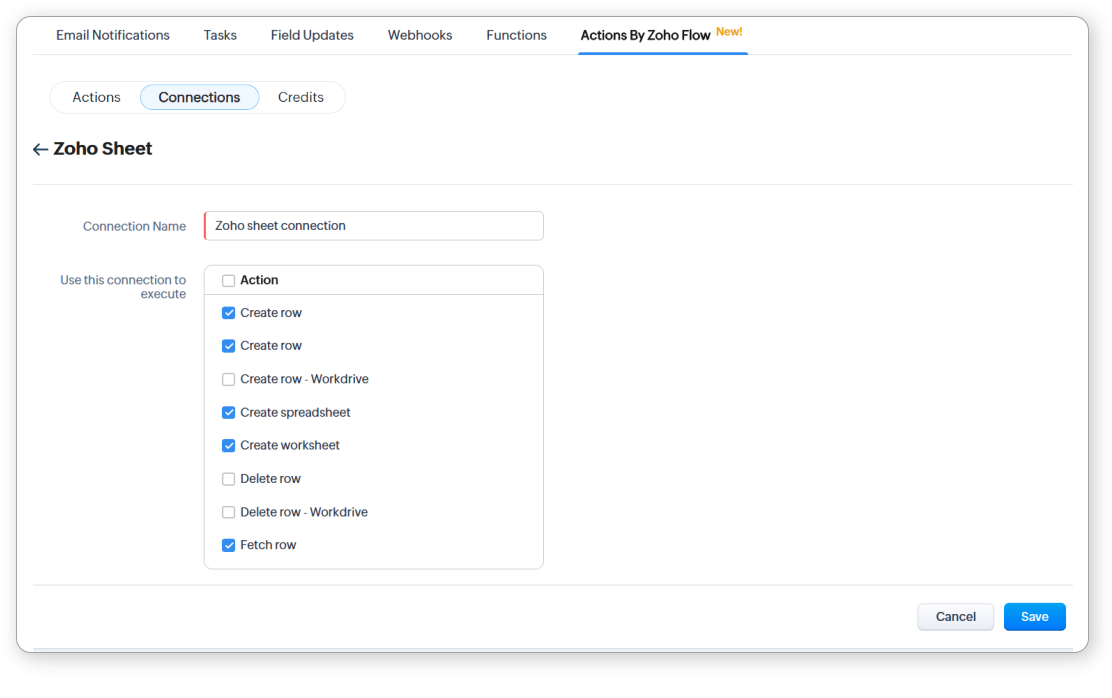Image resolution: width=1112 pixels, height=698 pixels.
Task: Click the Save button
Action: click(1034, 616)
